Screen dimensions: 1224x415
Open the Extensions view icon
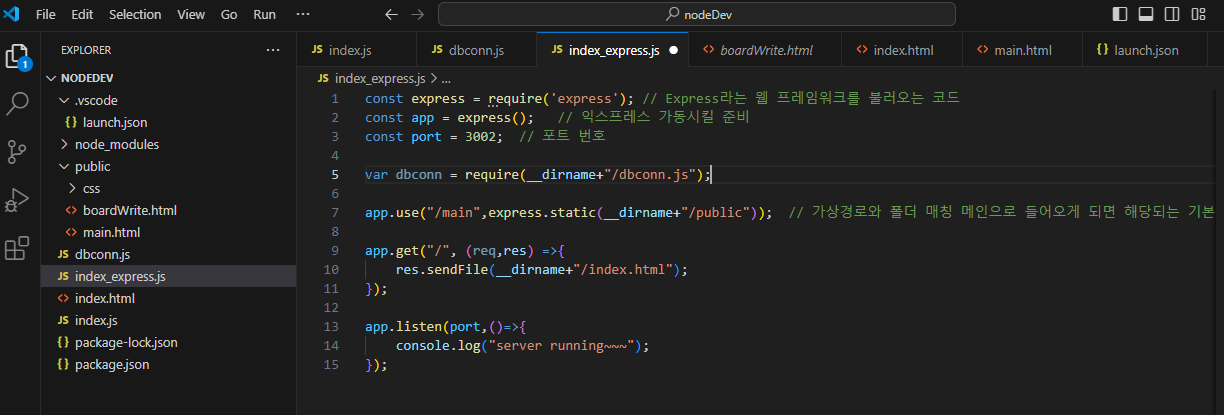[x=18, y=248]
